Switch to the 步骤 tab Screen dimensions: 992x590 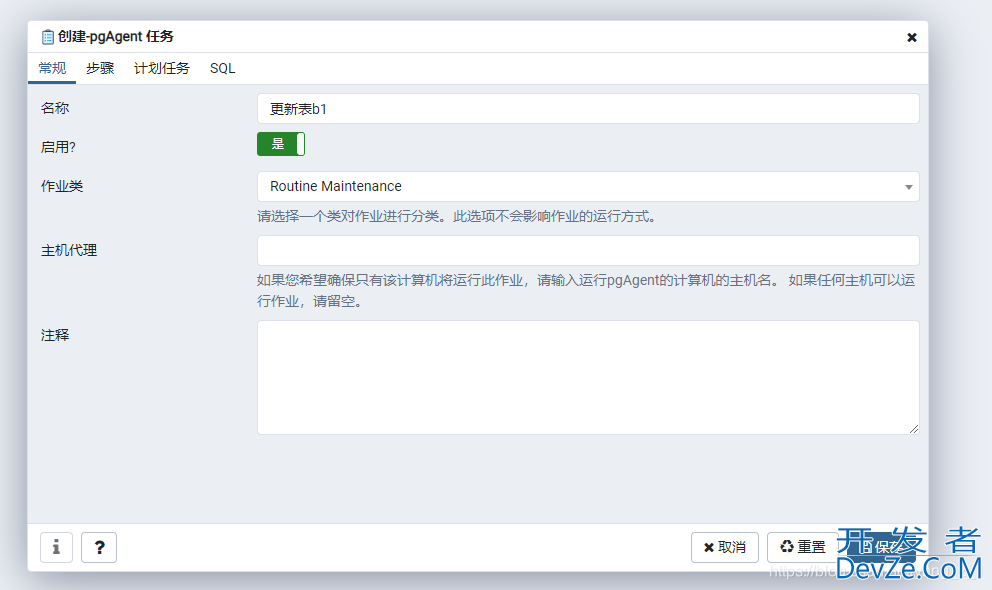[100, 68]
